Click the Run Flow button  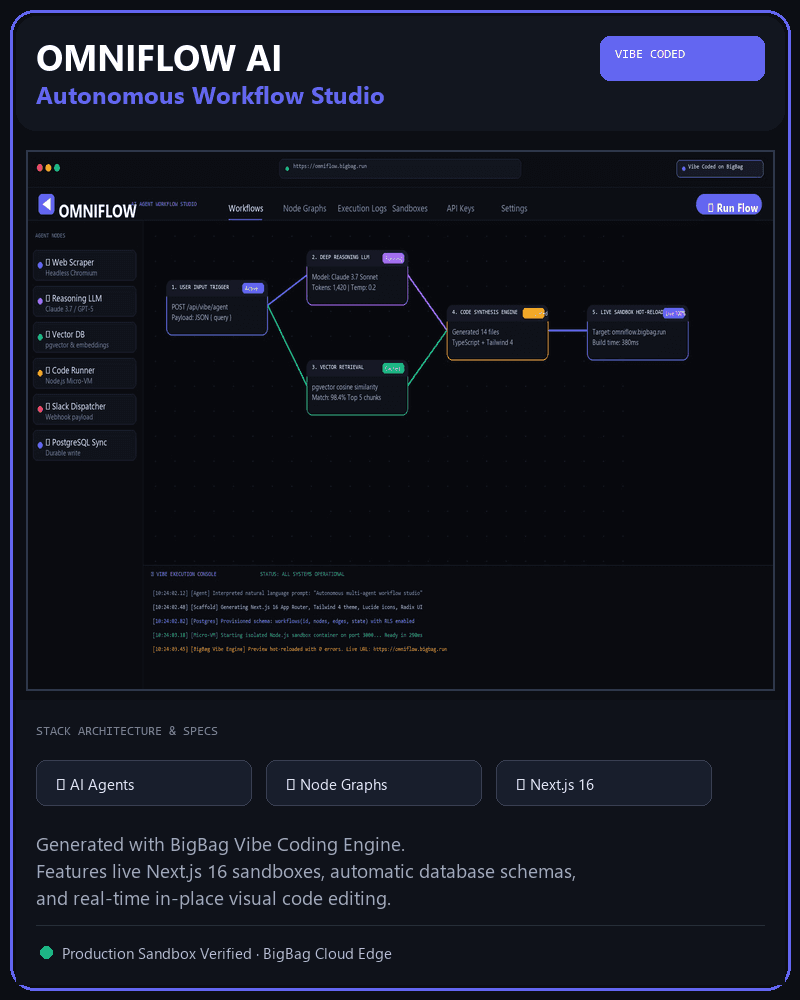(x=729, y=205)
